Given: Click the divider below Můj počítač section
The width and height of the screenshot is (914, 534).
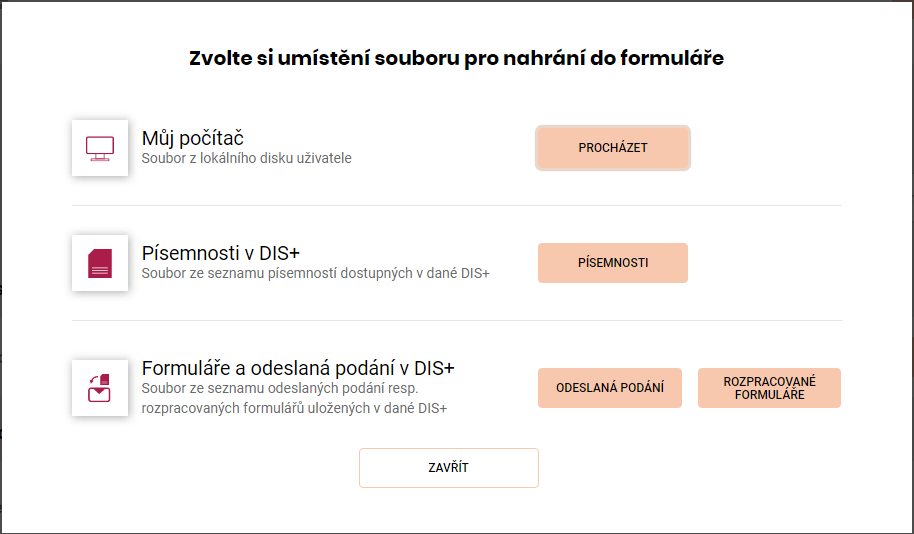Looking at the screenshot, I should coord(456,205).
